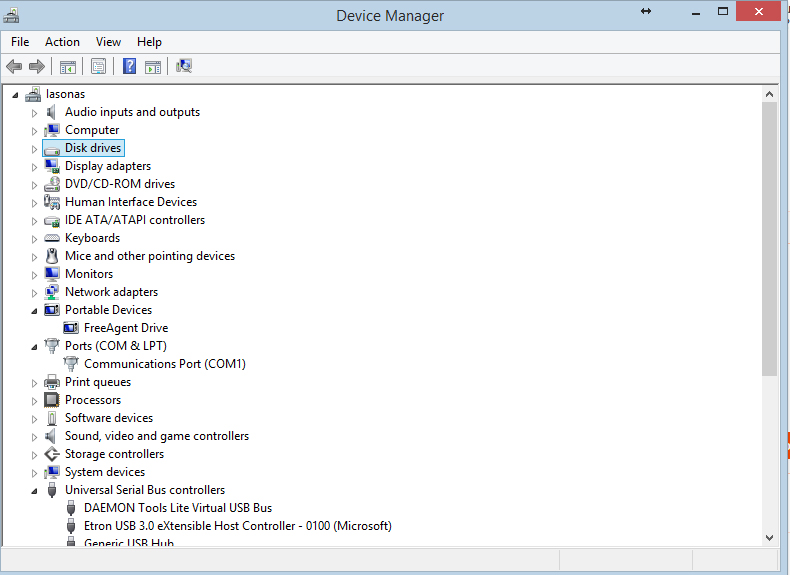
Task: Select the FreeAgent Drive device
Action: point(125,328)
